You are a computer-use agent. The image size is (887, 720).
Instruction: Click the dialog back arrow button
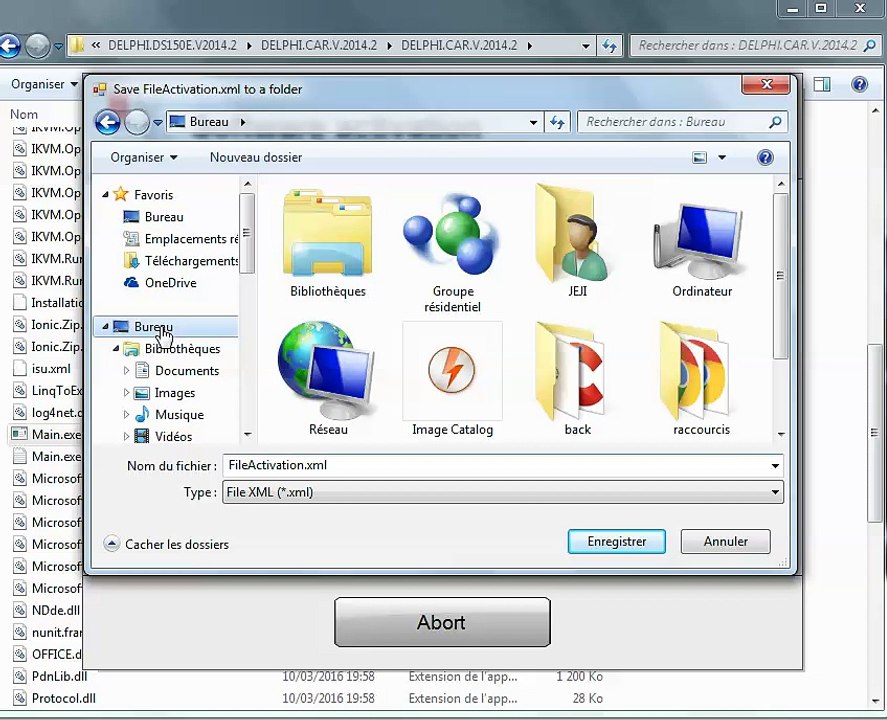pyautogui.click(x=107, y=122)
